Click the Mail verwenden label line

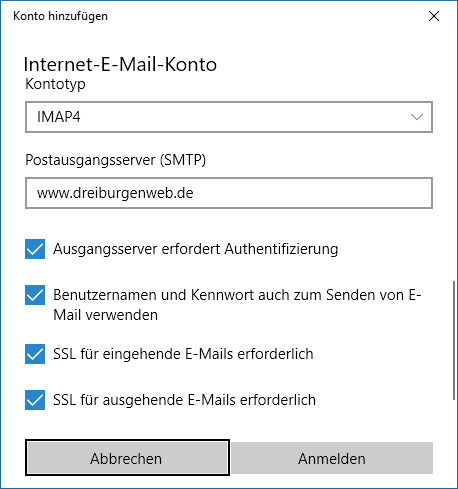point(105,315)
